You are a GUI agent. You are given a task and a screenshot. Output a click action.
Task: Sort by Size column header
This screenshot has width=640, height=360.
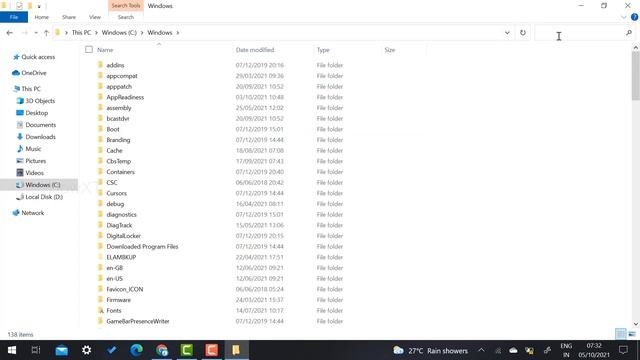tap(389, 50)
